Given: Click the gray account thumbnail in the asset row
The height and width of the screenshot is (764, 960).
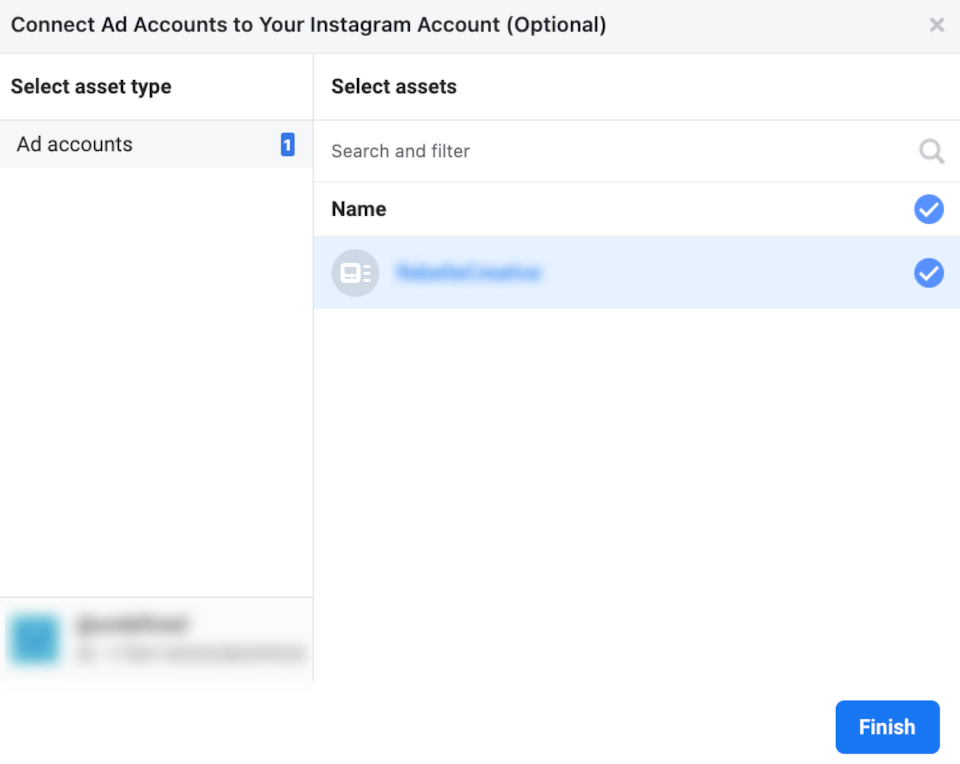Looking at the screenshot, I should tap(355, 272).
